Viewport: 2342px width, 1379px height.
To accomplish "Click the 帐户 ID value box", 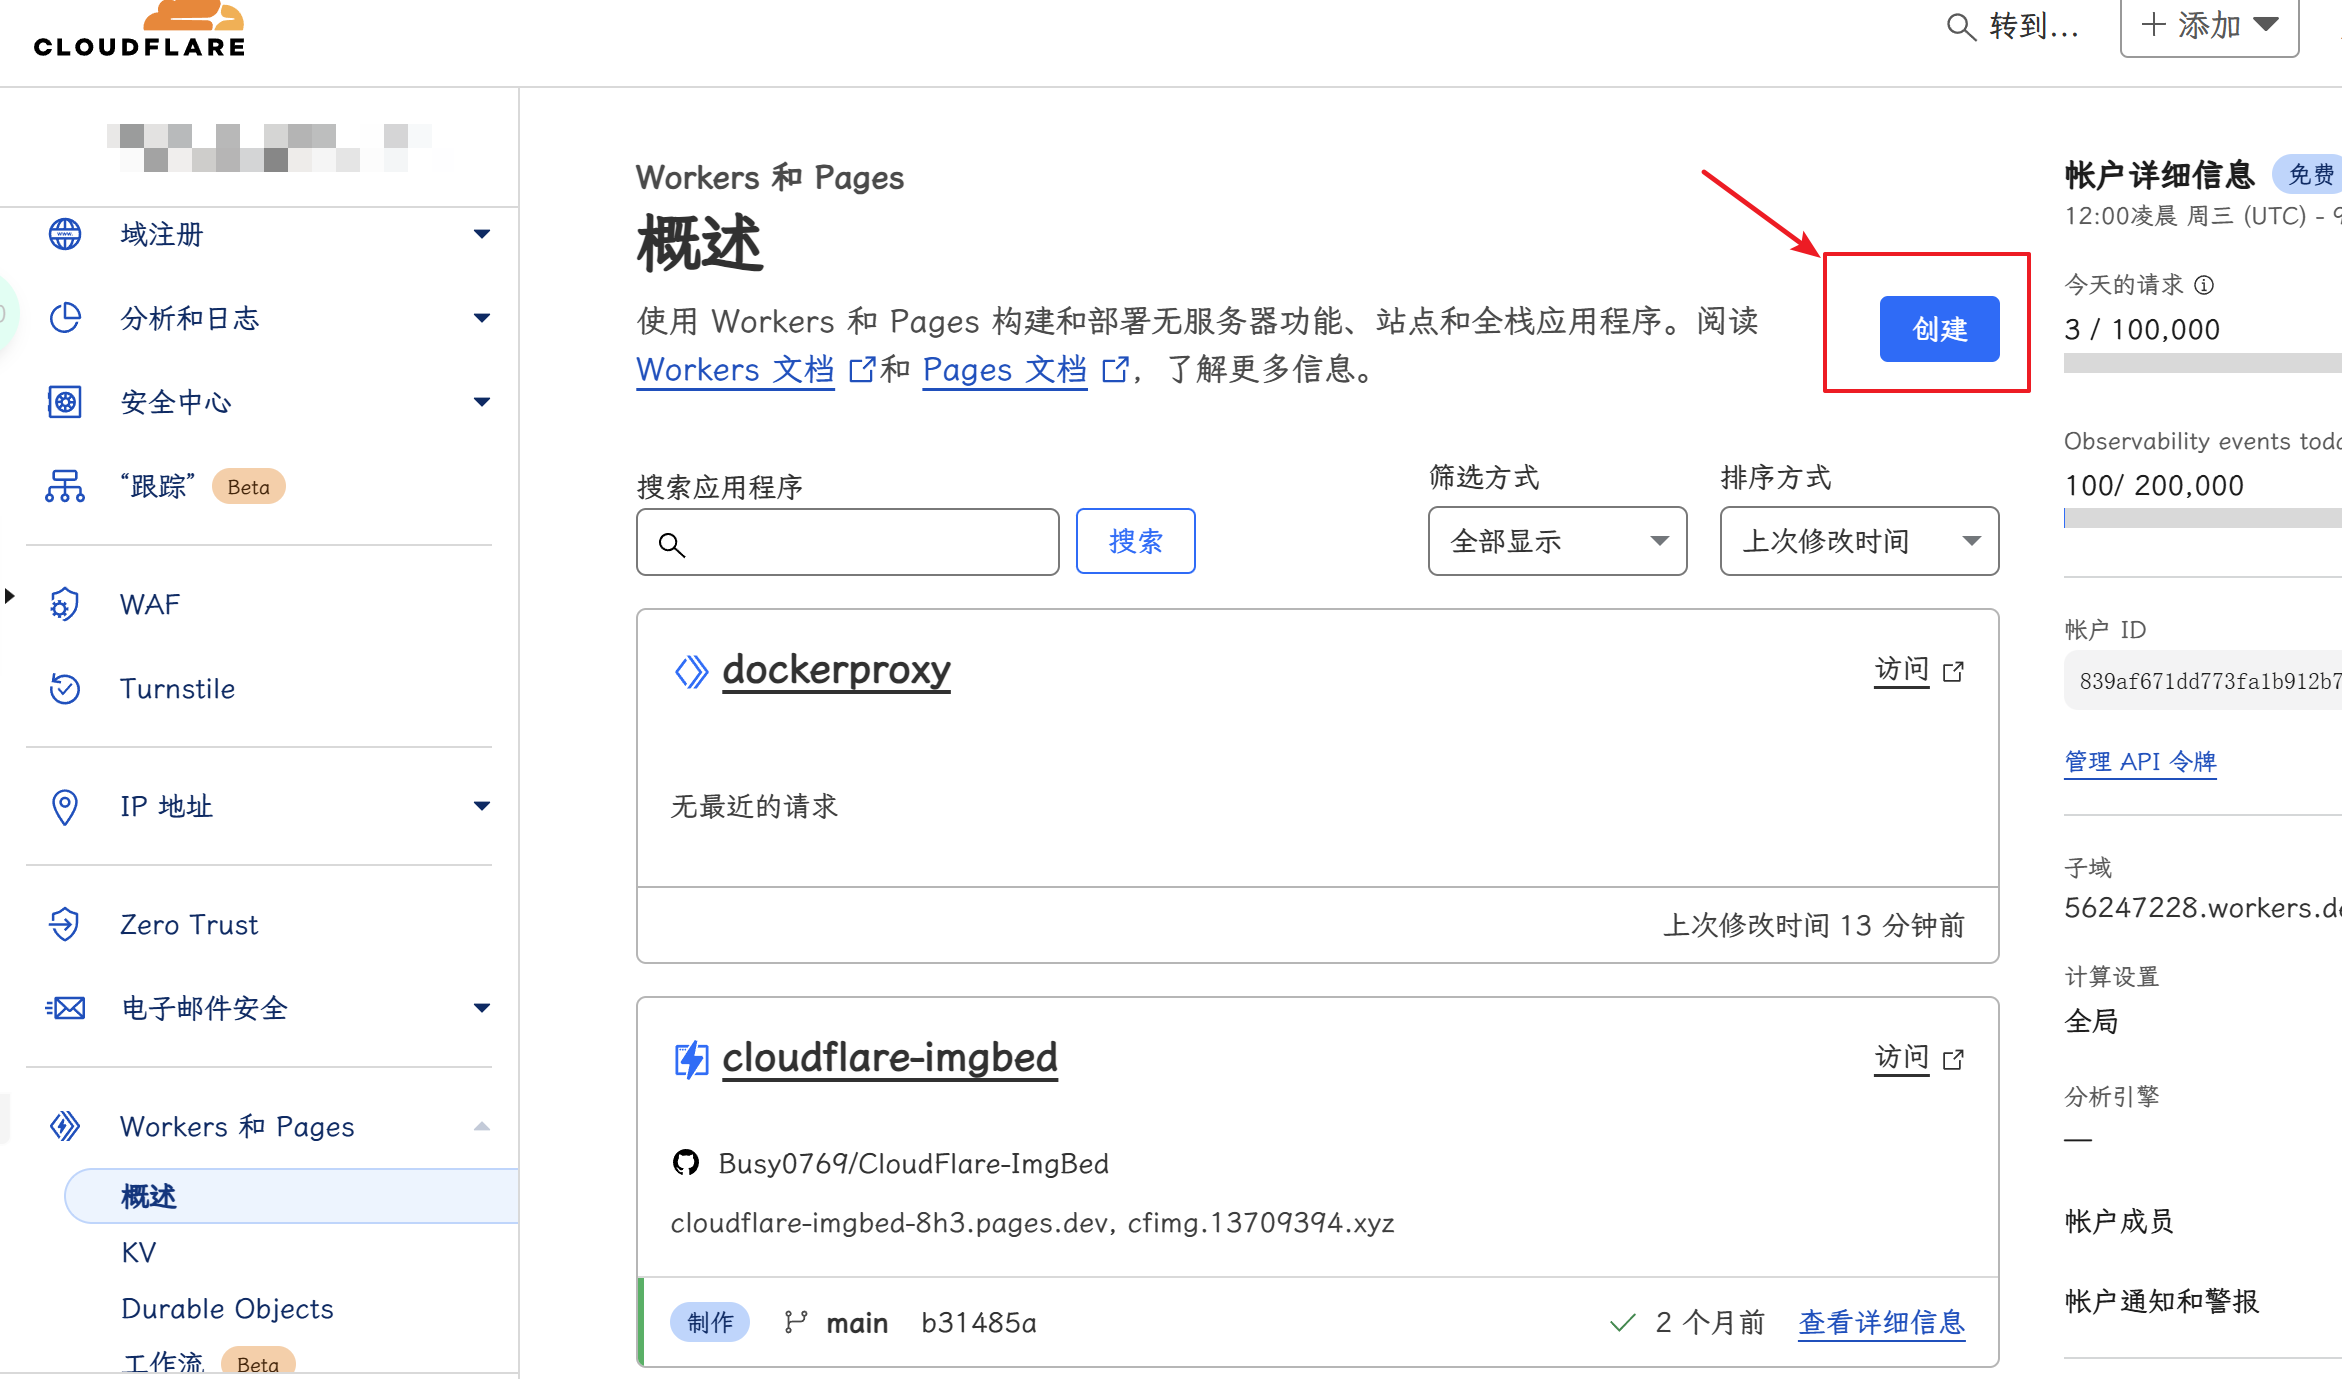I will coord(2203,681).
